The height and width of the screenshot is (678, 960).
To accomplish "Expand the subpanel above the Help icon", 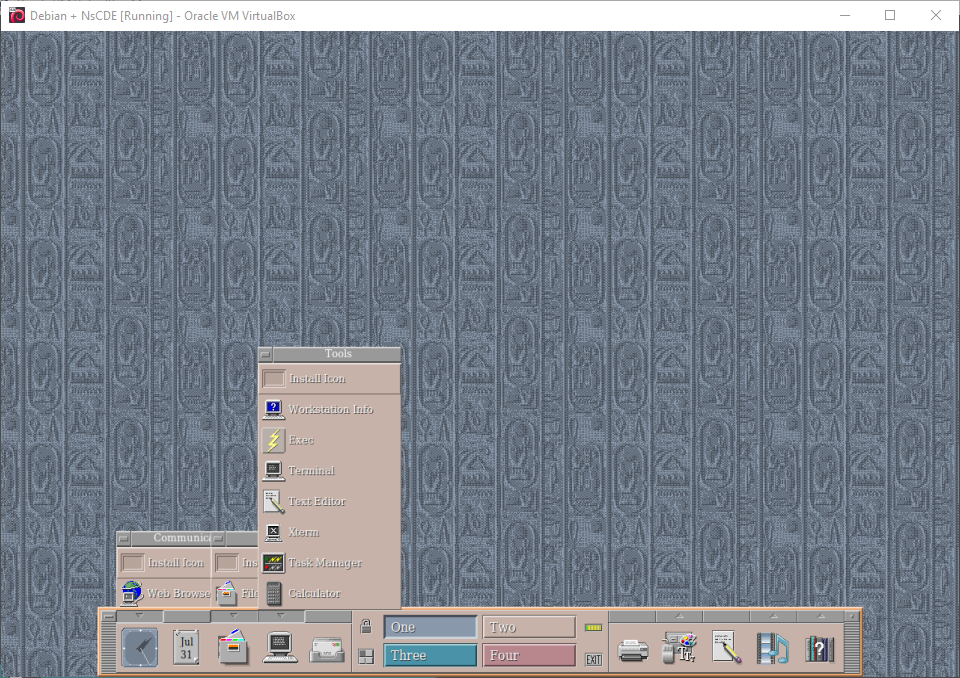I will (820, 616).
